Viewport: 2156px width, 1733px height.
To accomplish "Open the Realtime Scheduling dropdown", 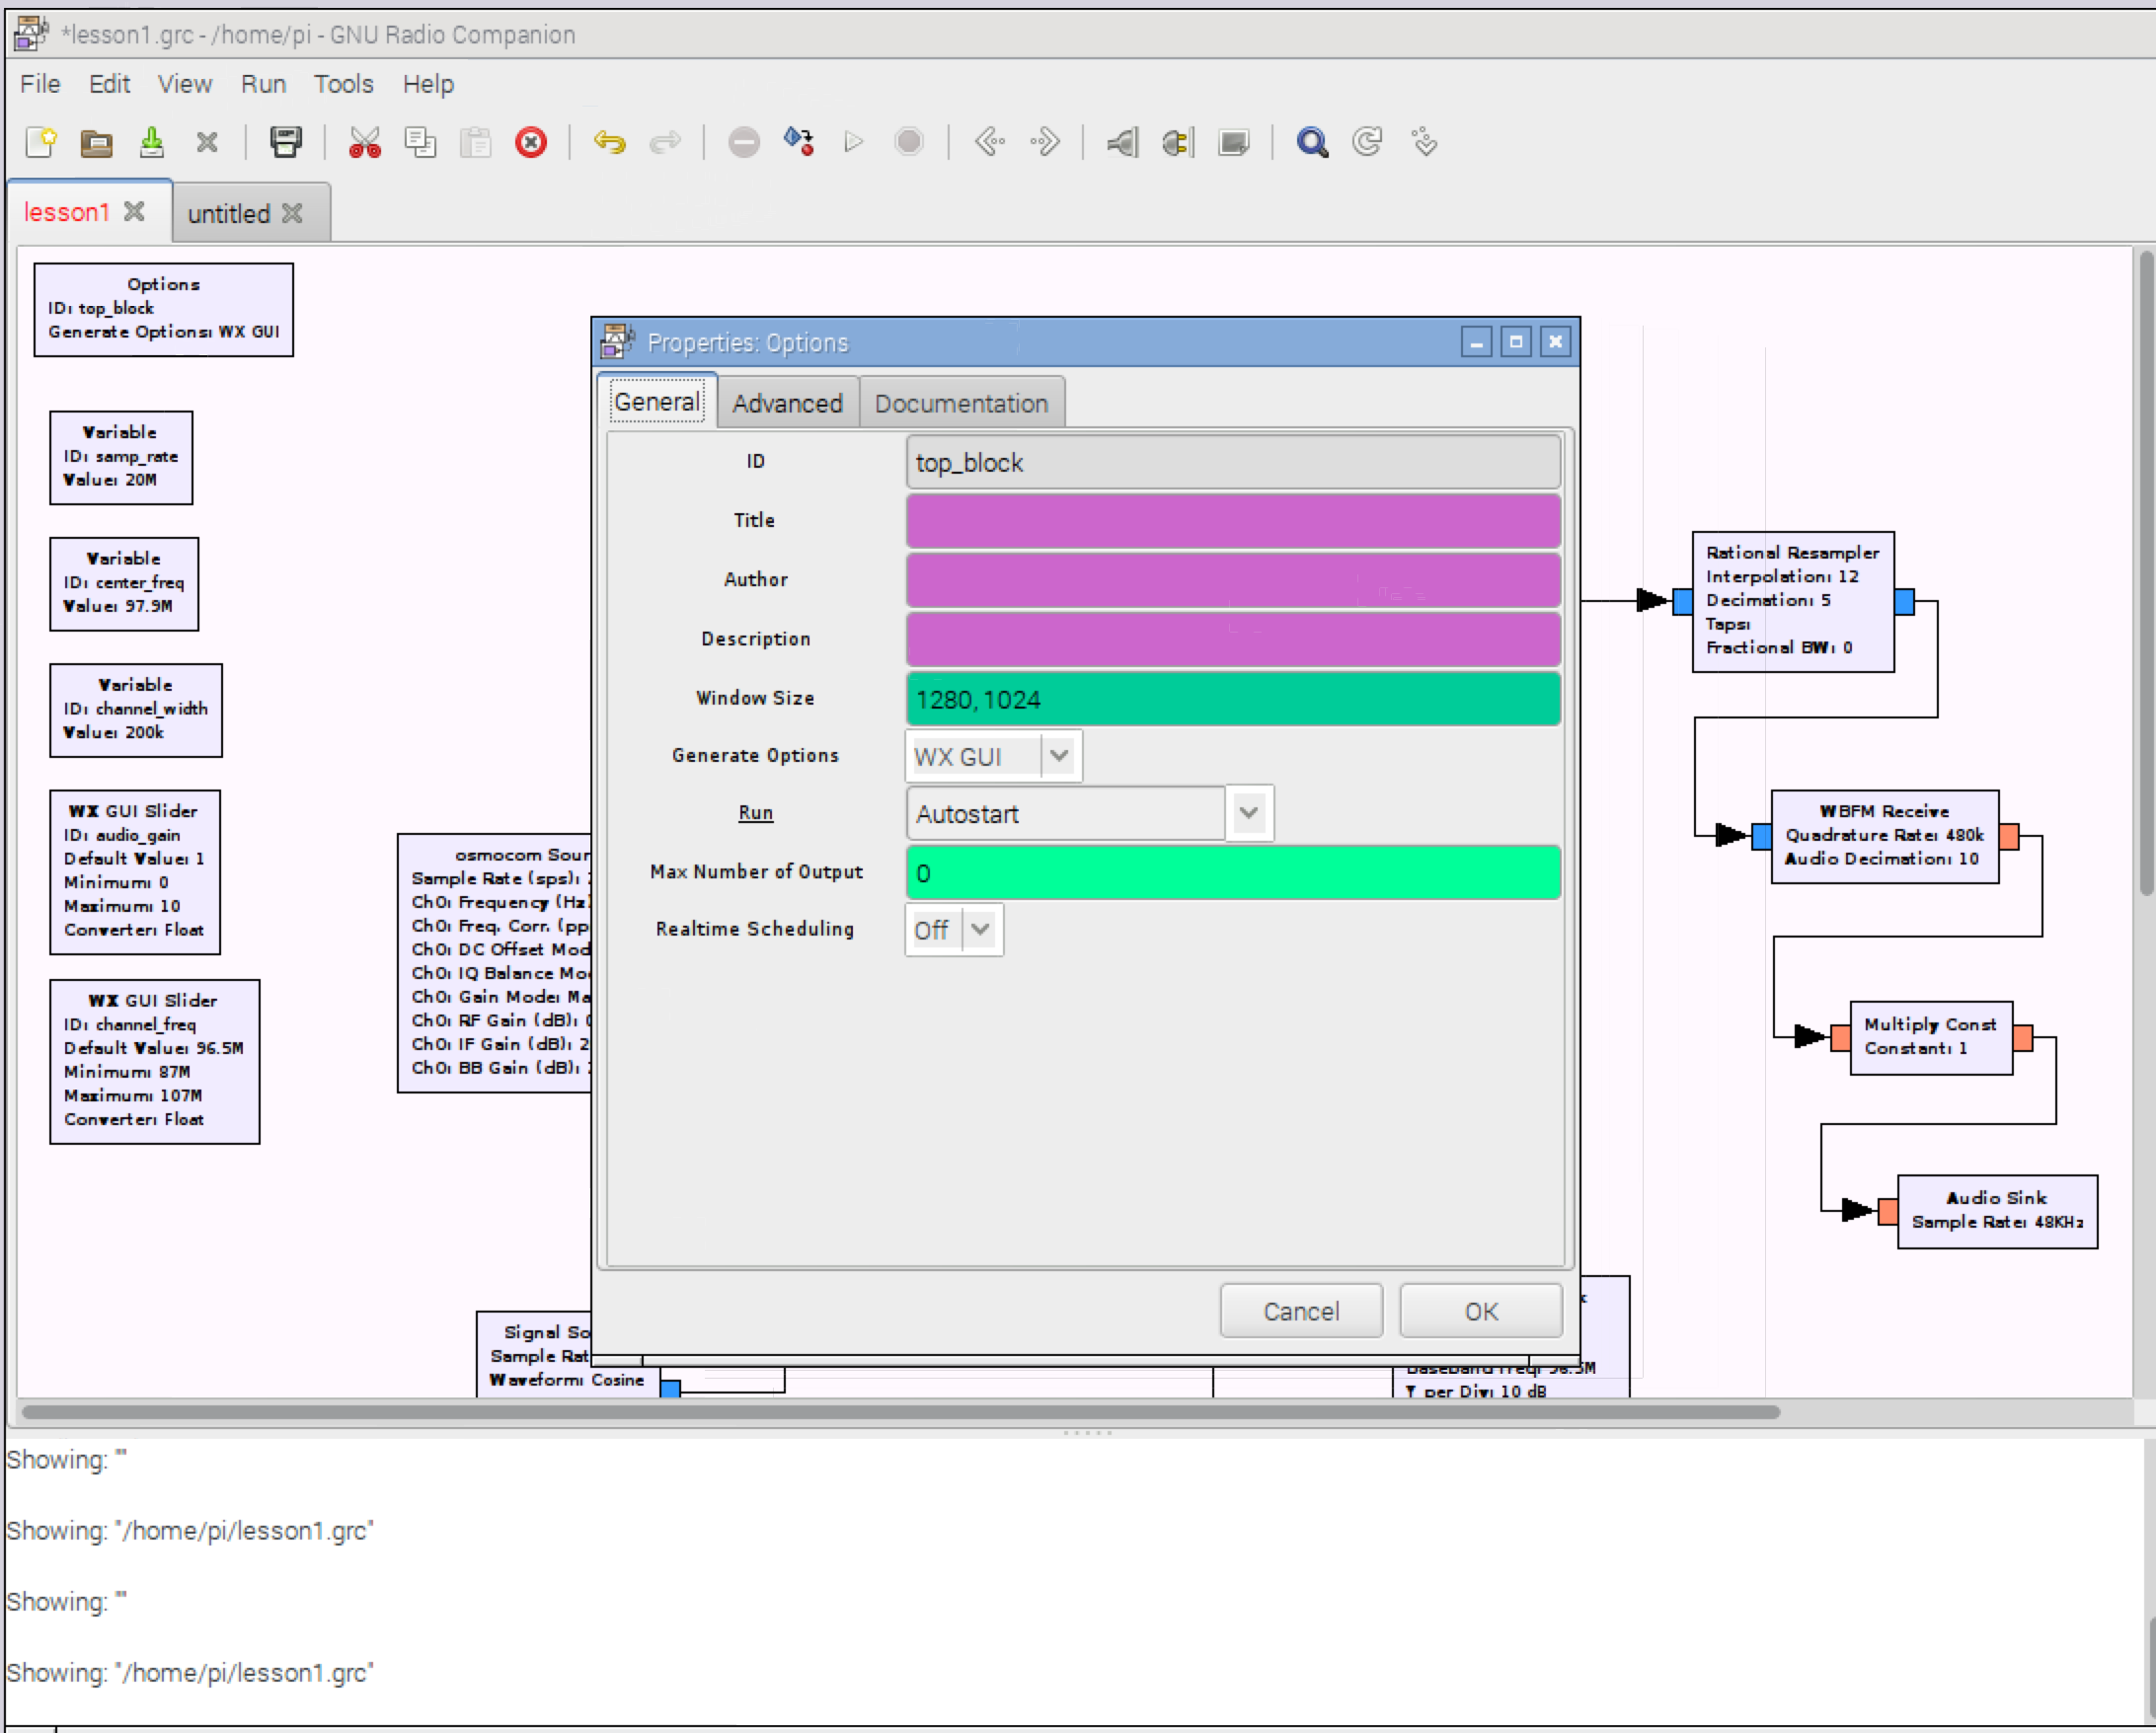I will 979,929.
